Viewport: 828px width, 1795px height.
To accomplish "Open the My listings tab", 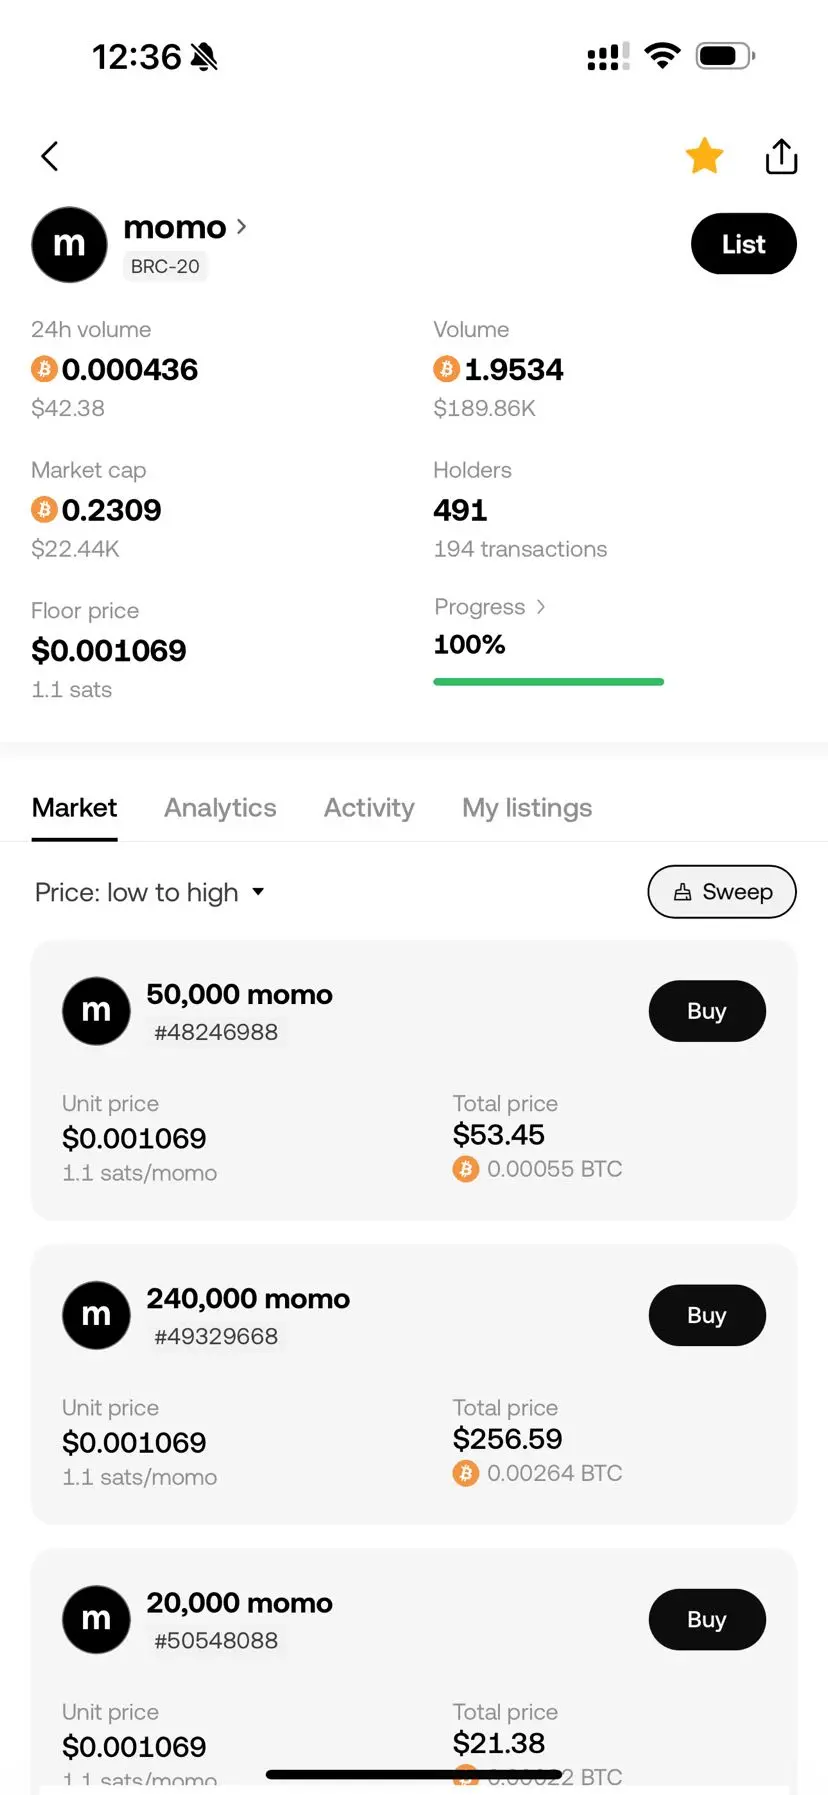I will click(x=527, y=808).
